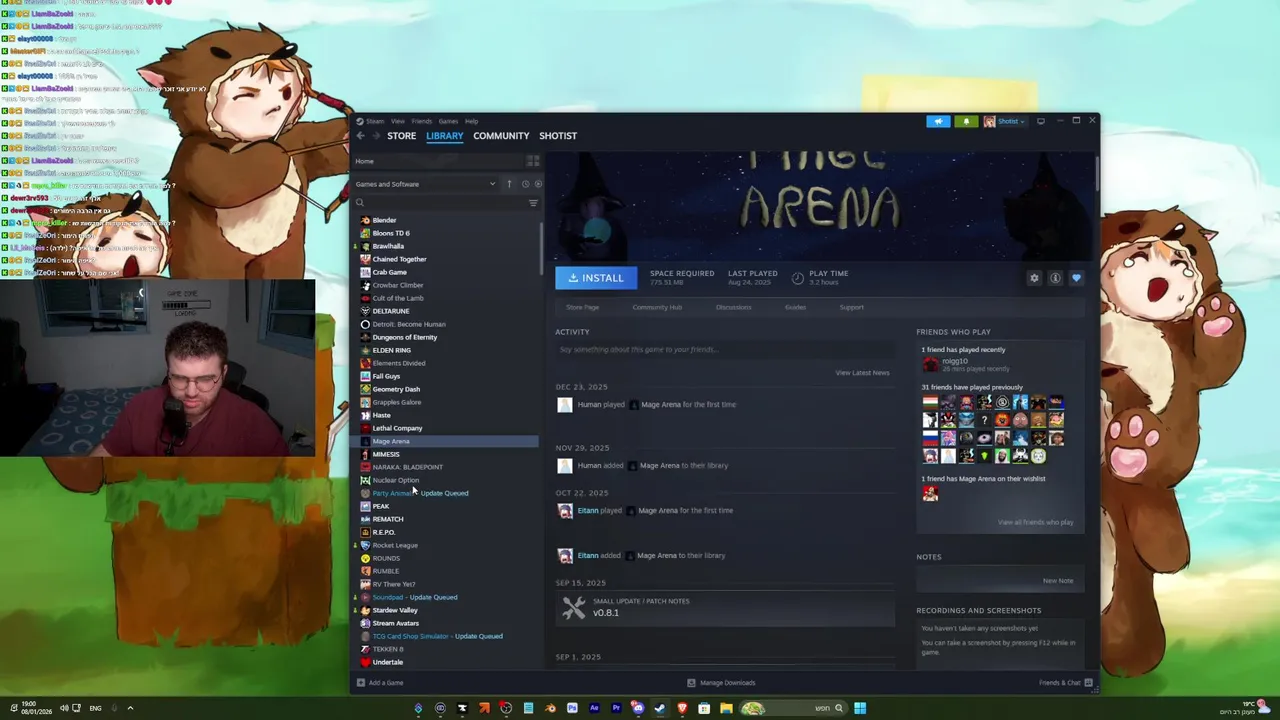Click the Big Picture mode monitor icon
Viewport: 1280px width, 720px height.
[1041, 121]
